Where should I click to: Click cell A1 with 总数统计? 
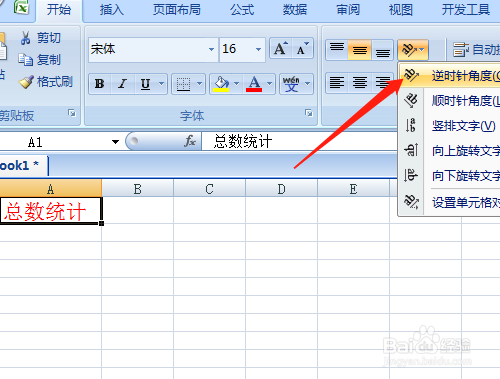[50, 211]
